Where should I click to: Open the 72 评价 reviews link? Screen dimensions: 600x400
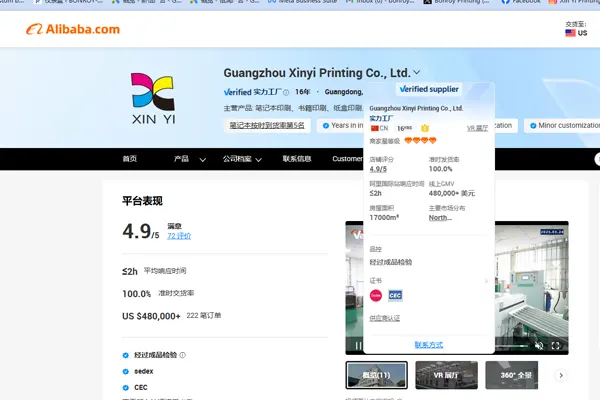pyautogui.click(x=179, y=236)
